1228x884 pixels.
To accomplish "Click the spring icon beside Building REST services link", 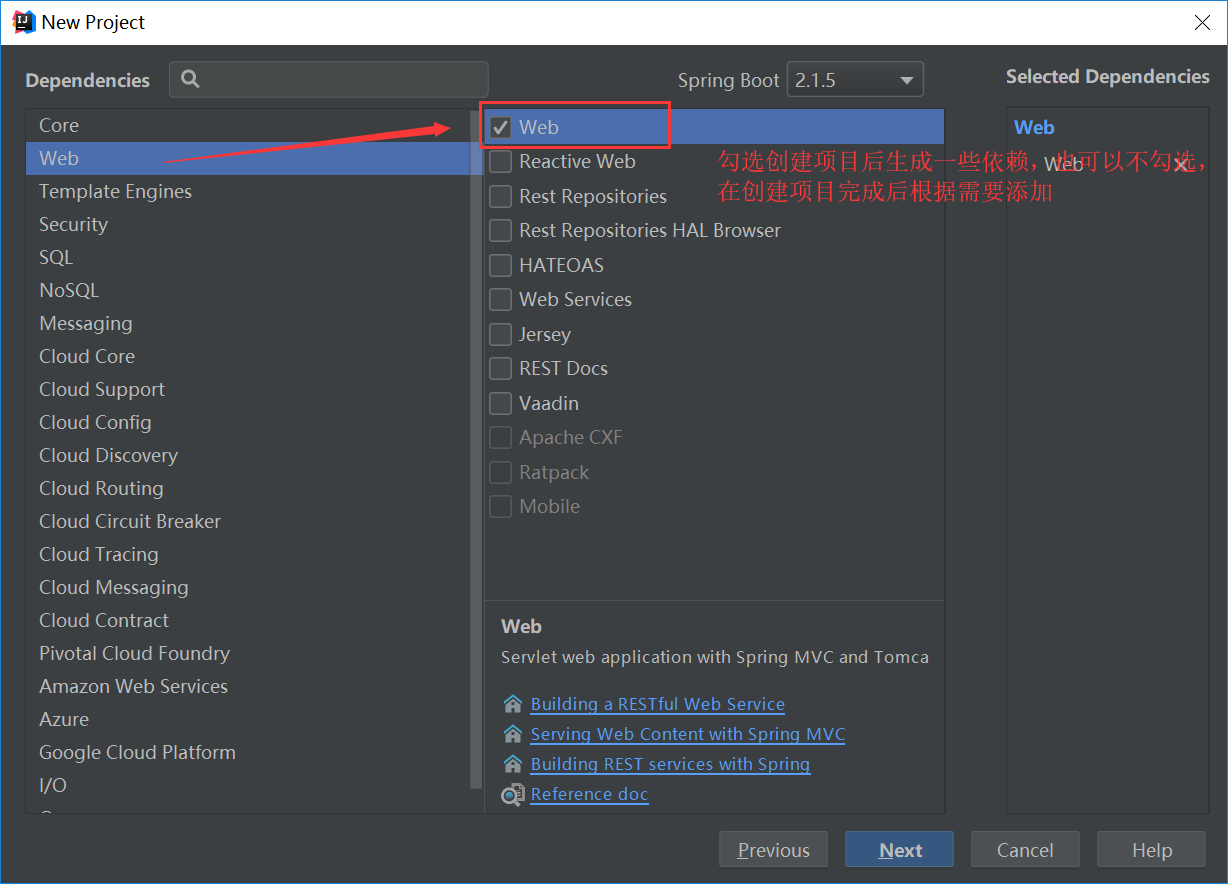I will pos(513,764).
